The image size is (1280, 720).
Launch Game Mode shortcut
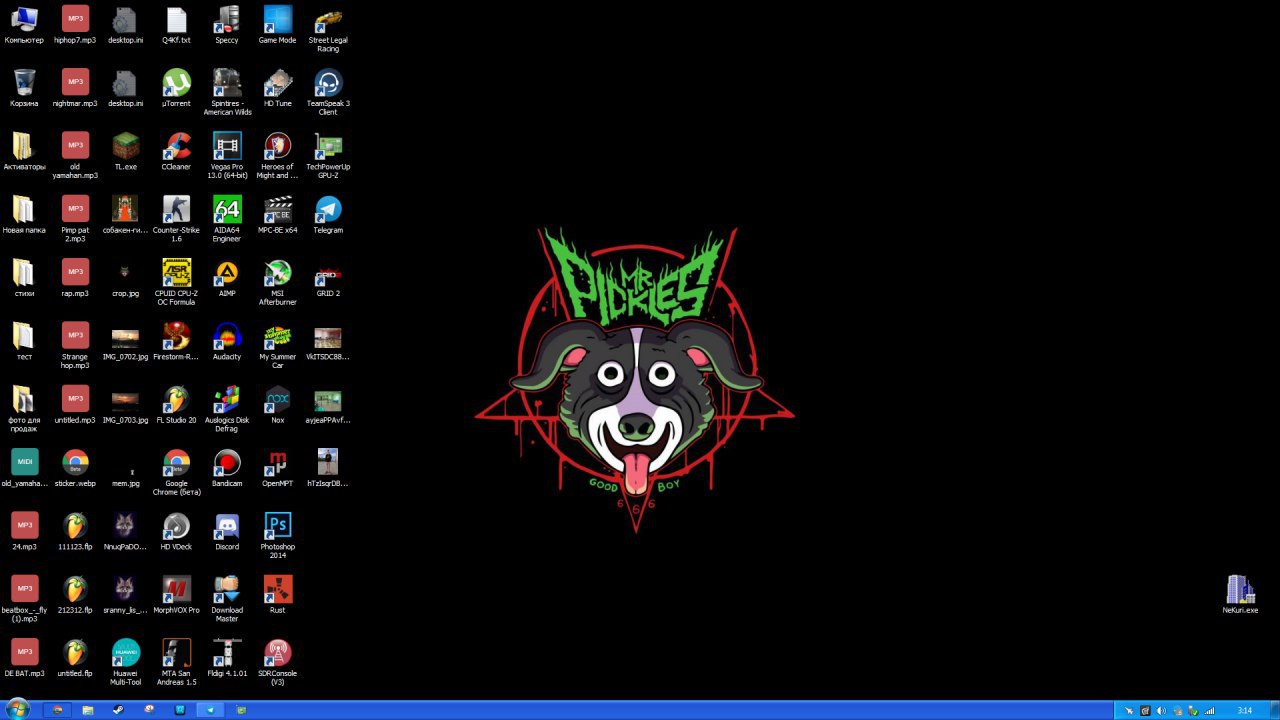click(277, 25)
